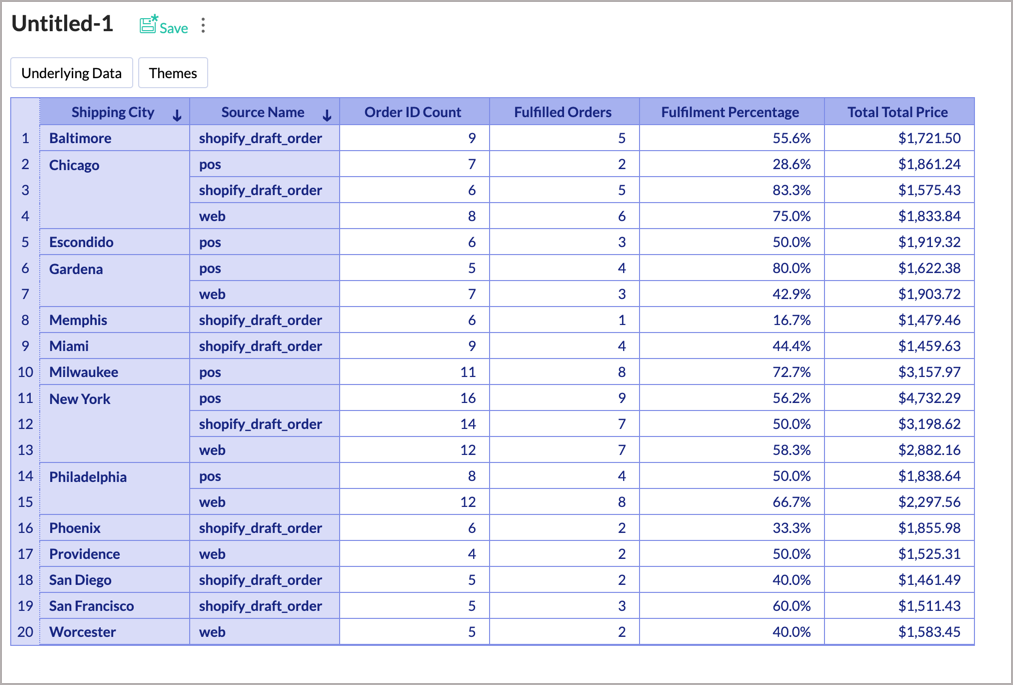1013x685 pixels.
Task: Click the Milwaukee city cell
Action: click(x=83, y=372)
